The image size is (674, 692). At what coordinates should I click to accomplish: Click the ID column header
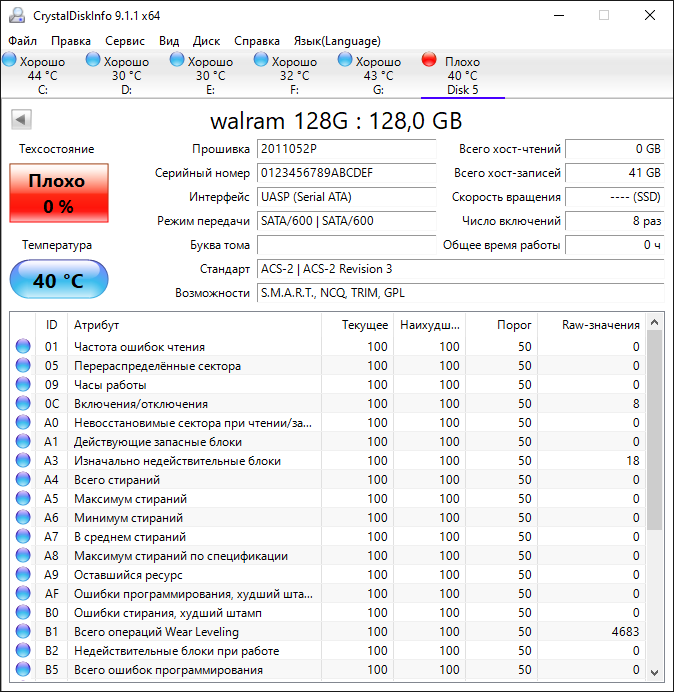click(x=51, y=325)
